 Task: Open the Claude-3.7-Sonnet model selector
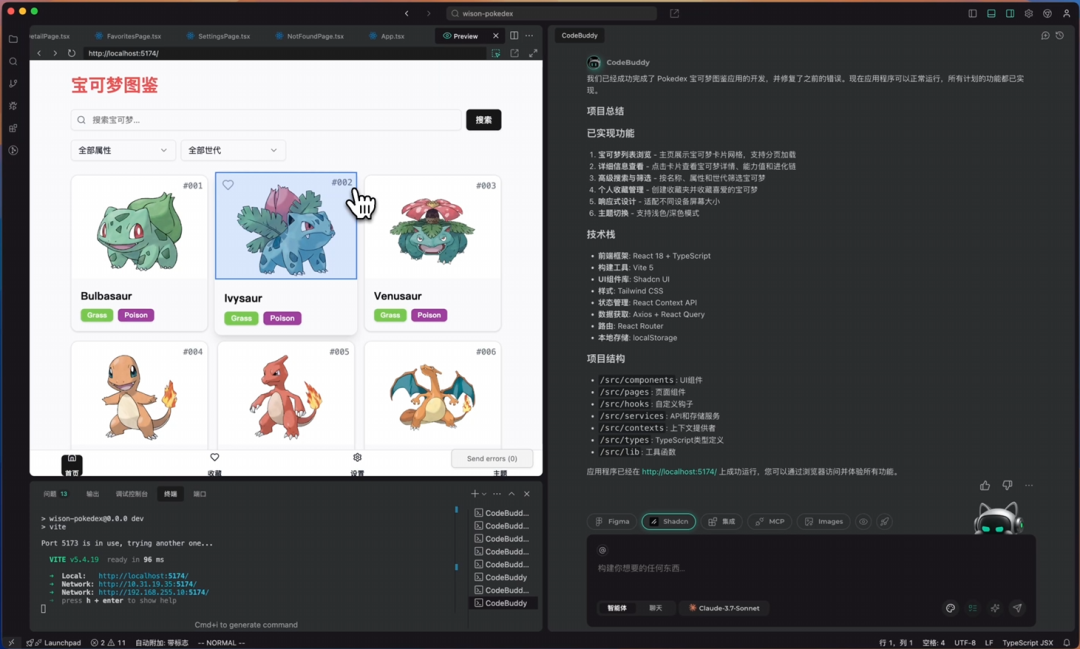pos(724,608)
